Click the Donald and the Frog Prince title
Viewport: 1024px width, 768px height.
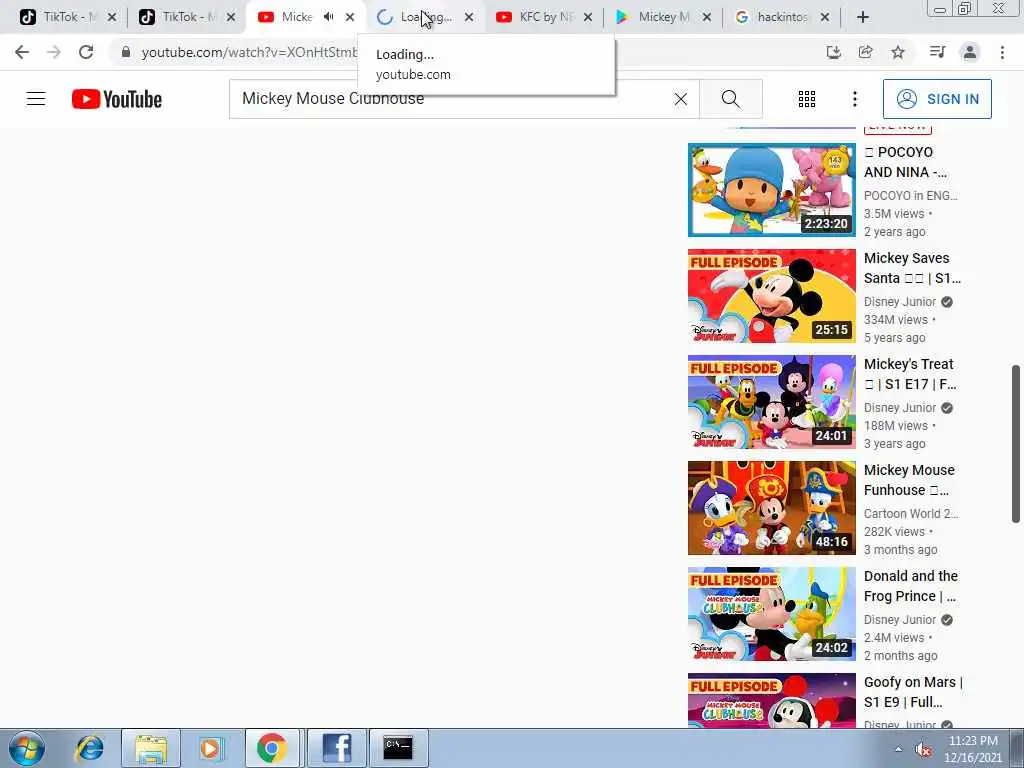click(x=911, y=586)
